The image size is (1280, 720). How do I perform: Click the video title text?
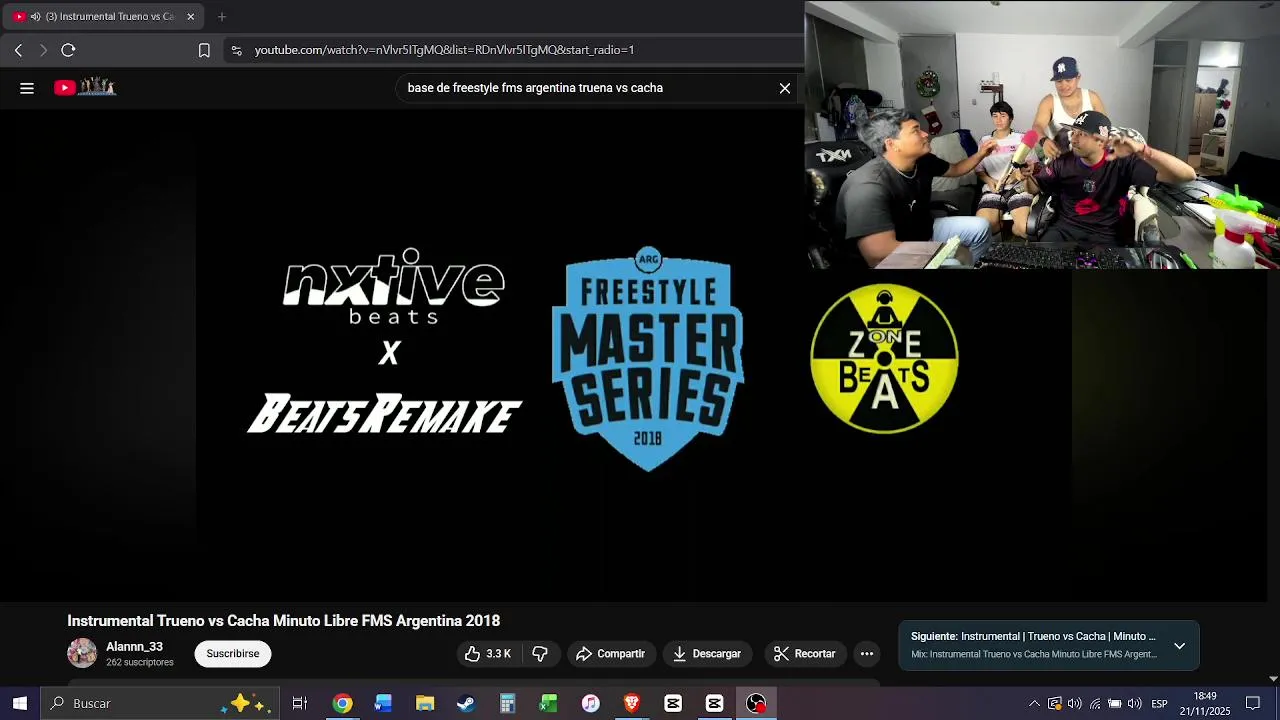[x=283, y=621]
